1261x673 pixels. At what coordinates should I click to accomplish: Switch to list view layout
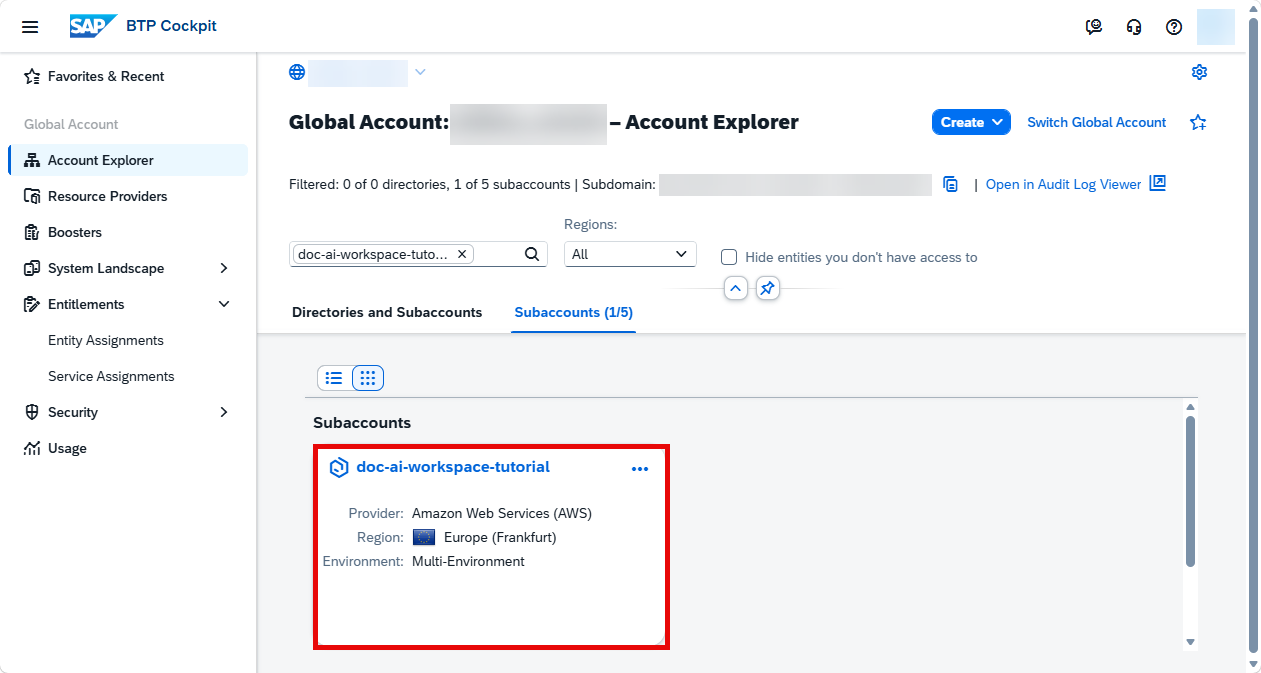pos(334,378)
